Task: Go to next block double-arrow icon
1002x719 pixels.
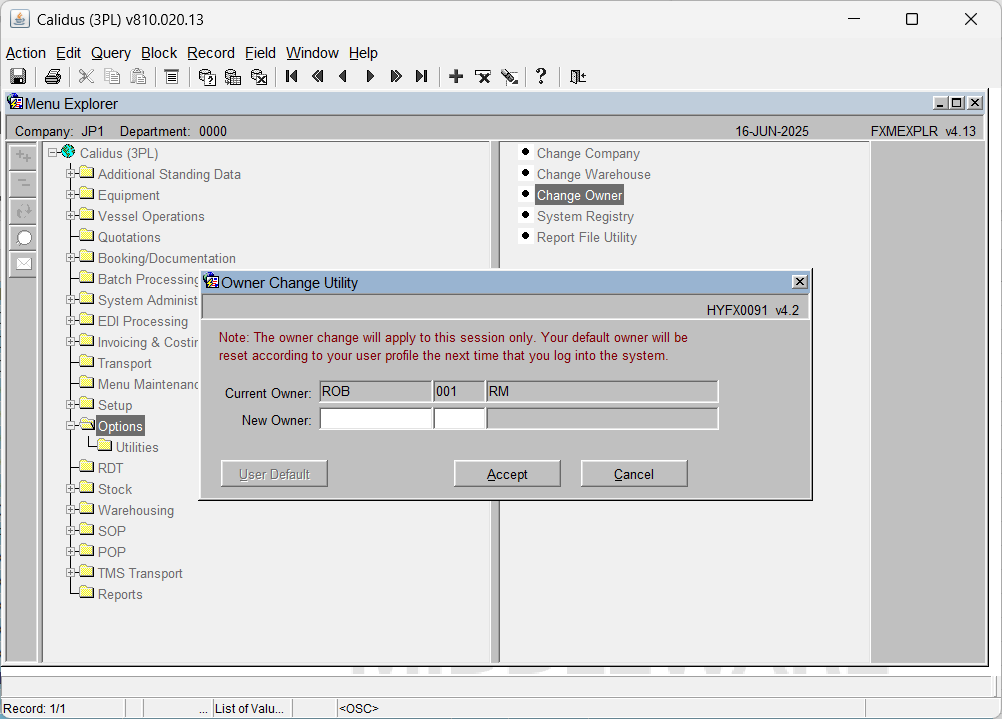Action: tap(396, 77)
